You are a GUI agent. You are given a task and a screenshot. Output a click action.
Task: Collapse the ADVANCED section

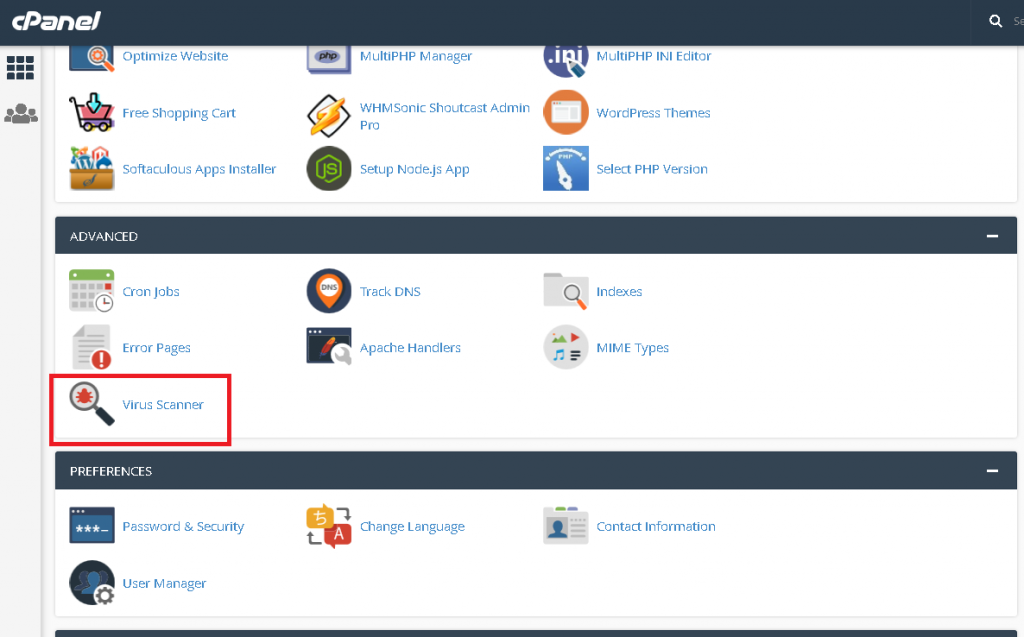tap(992, 235)
